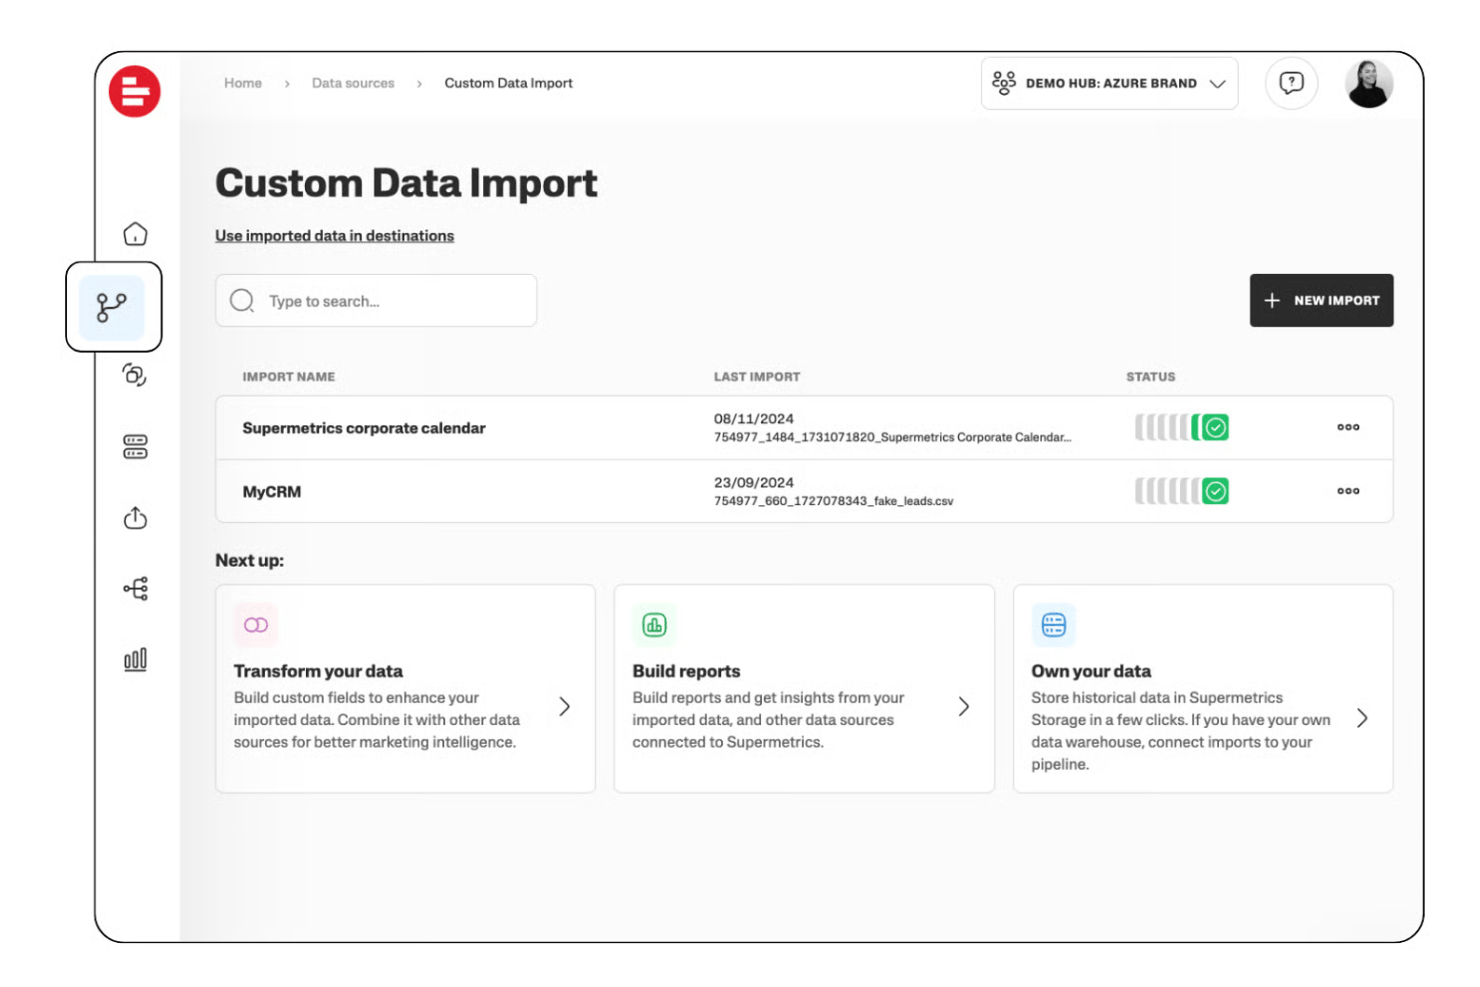The image size is (1480, 987).
Task: Click the red Supermetrics logo
Action: 135,92
